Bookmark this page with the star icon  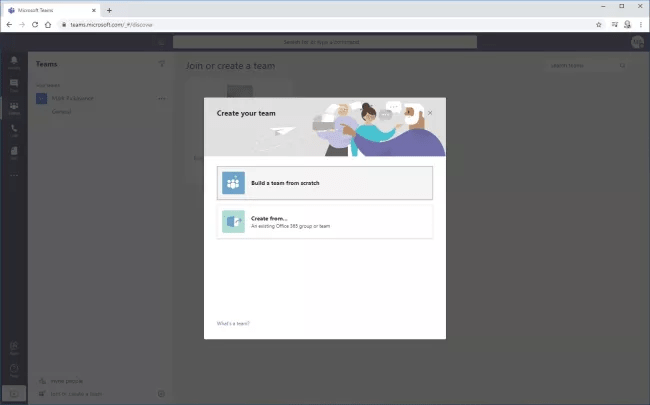click(x=599, y=24)
